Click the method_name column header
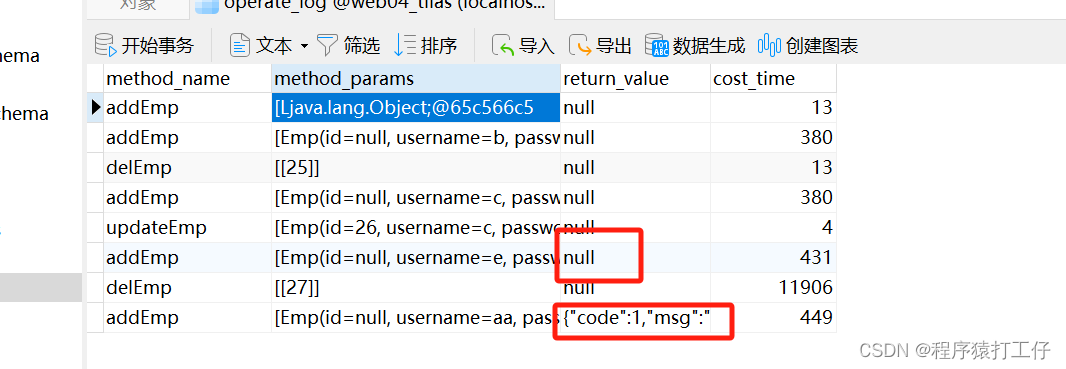Screen dimensions: 1066x369 (x=187, y=79)
